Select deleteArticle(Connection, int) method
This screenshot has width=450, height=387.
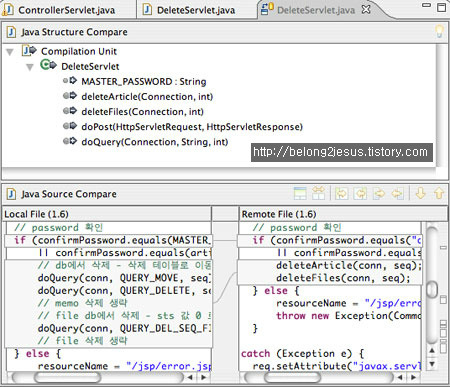(x=147, y=97)
